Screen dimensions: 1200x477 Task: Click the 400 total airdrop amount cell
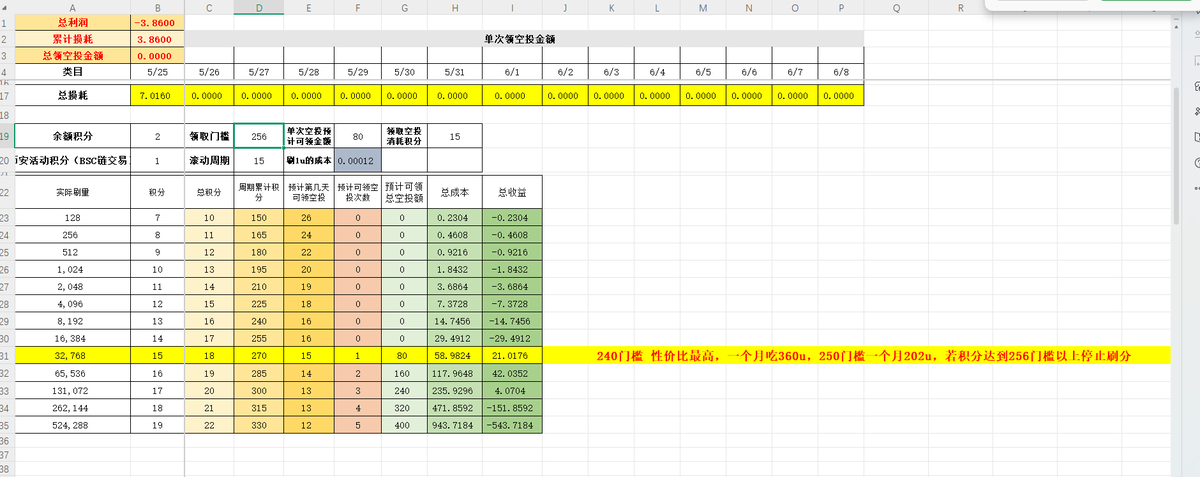point(404,425)
